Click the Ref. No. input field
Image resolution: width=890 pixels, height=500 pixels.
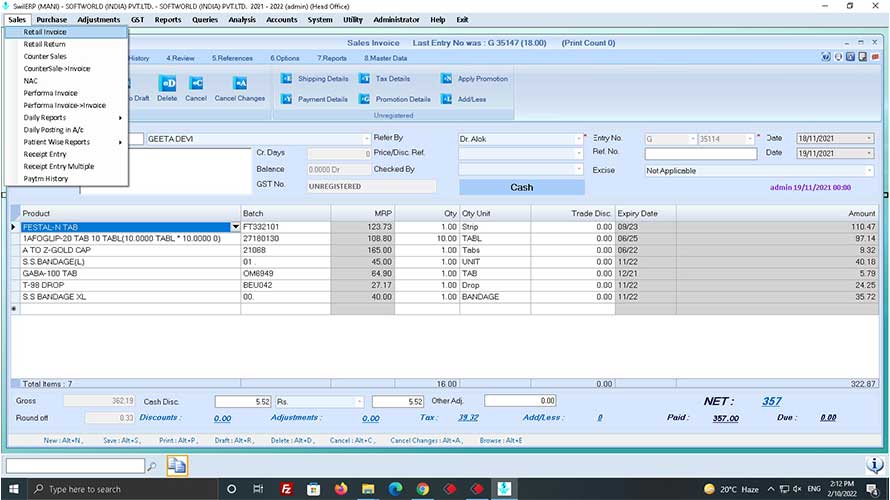click(699, 154)
